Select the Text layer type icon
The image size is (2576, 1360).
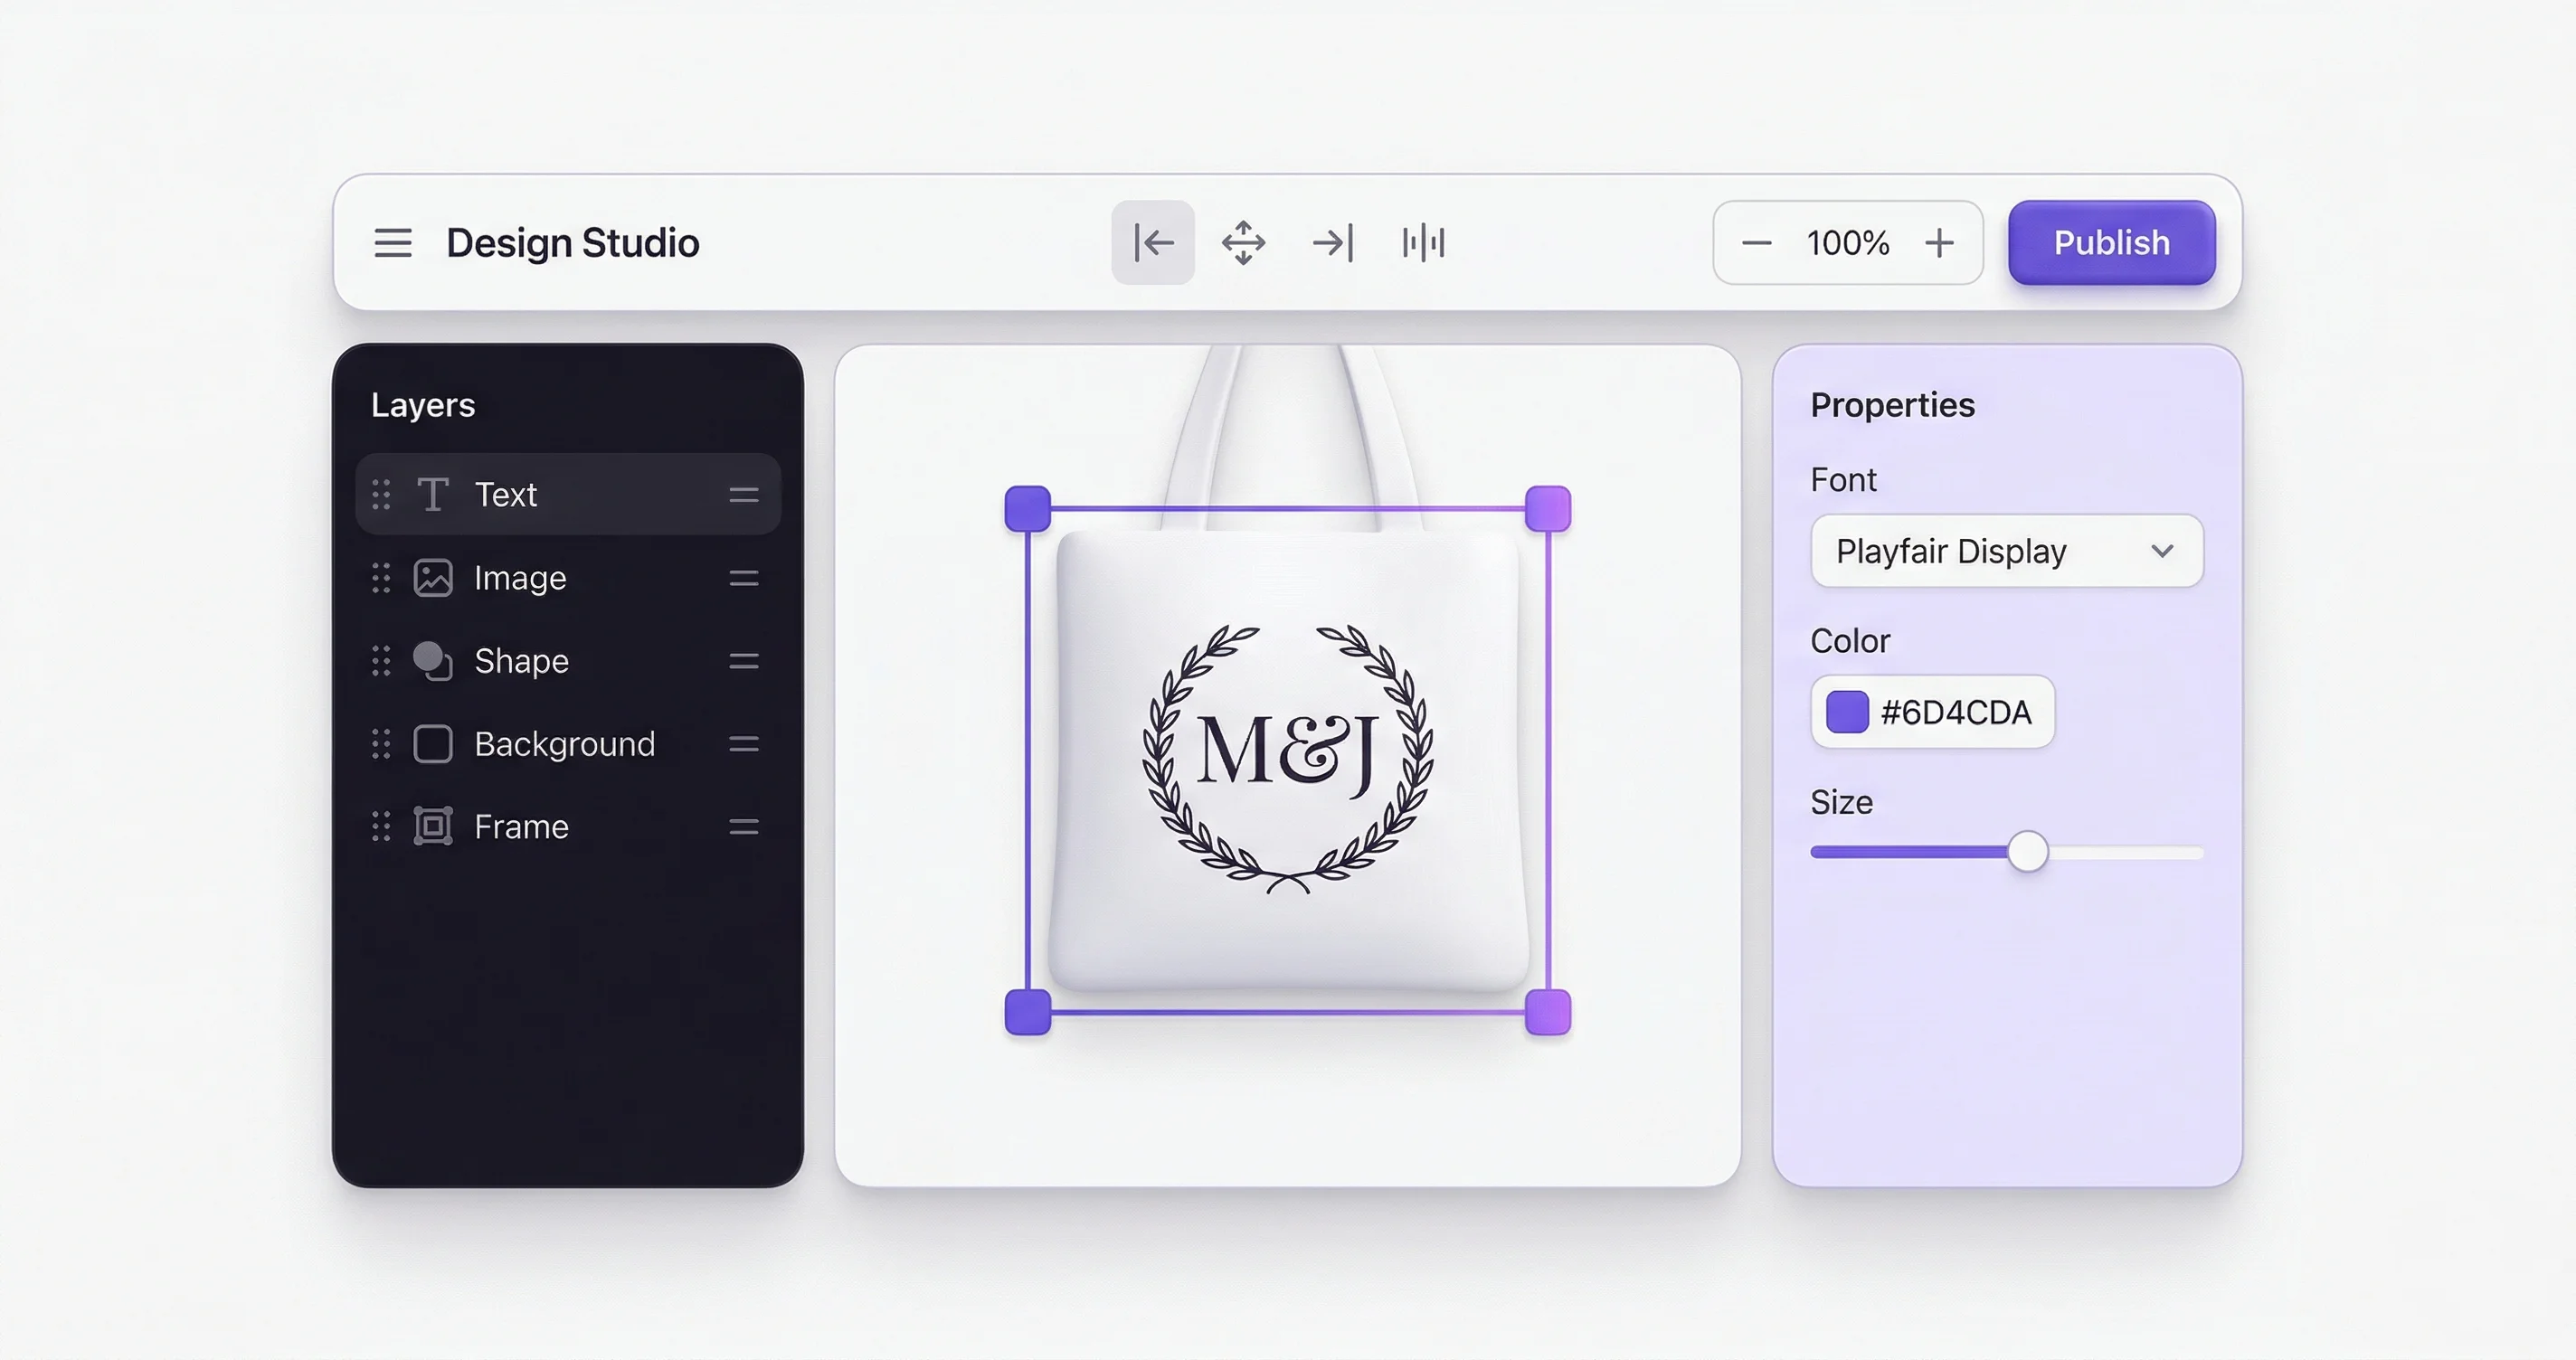coord(433,494)
